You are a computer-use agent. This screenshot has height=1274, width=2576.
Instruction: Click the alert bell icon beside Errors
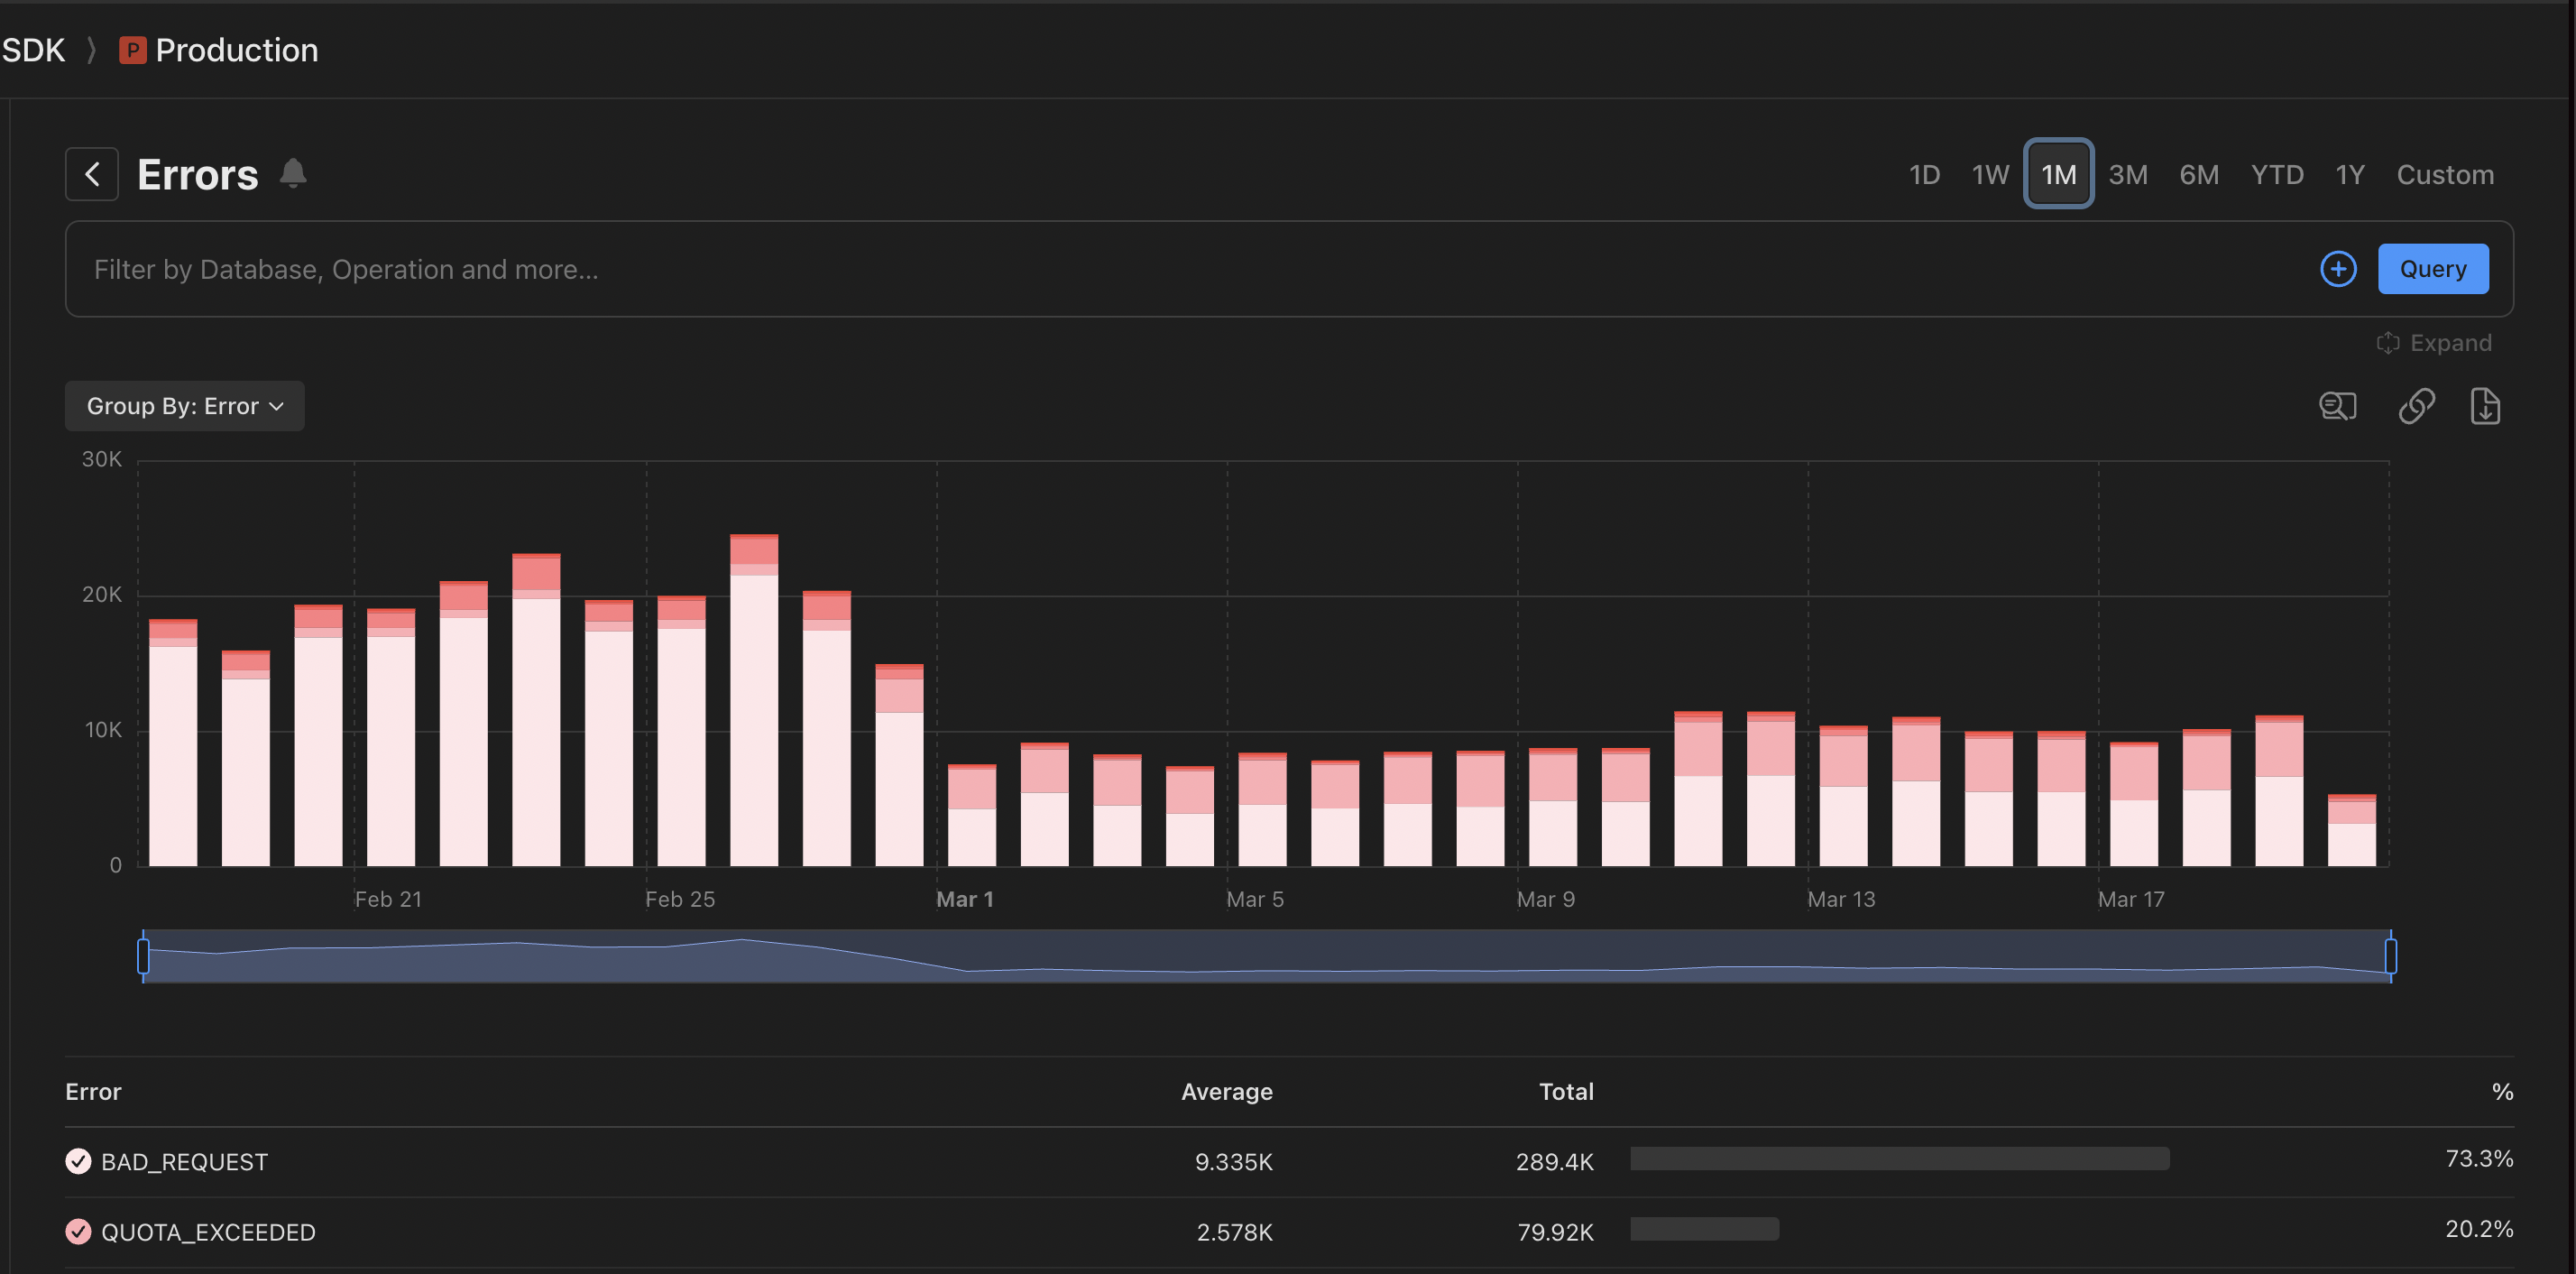tap(293, 173)
